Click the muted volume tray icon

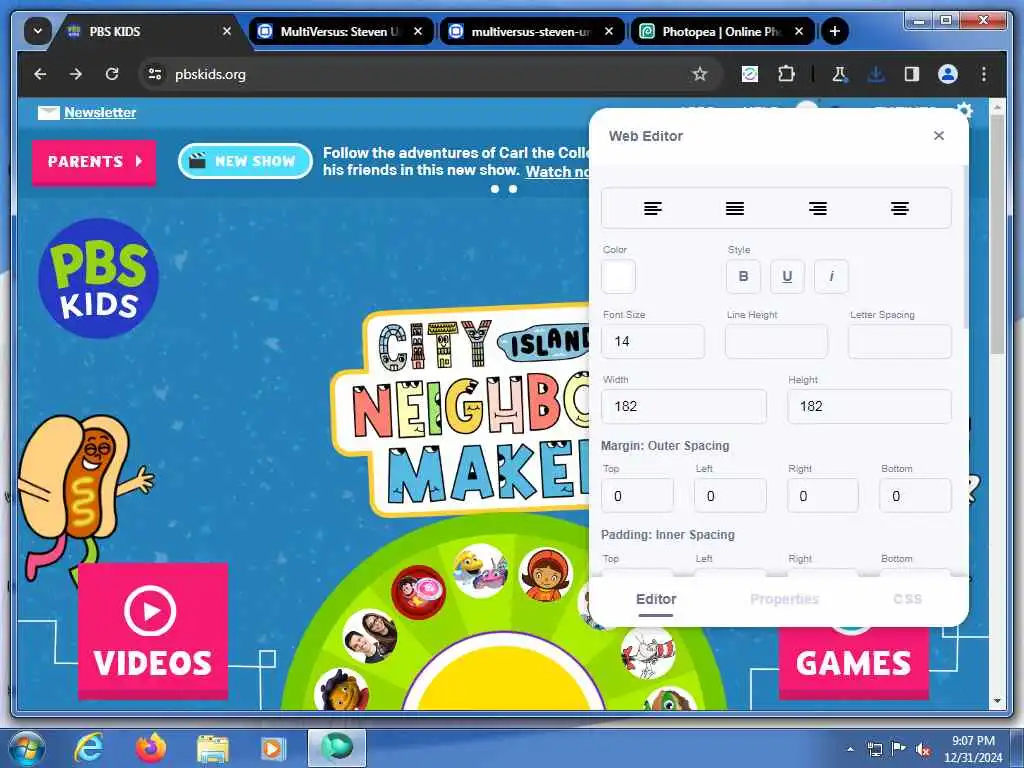click(x=923, y=750)
